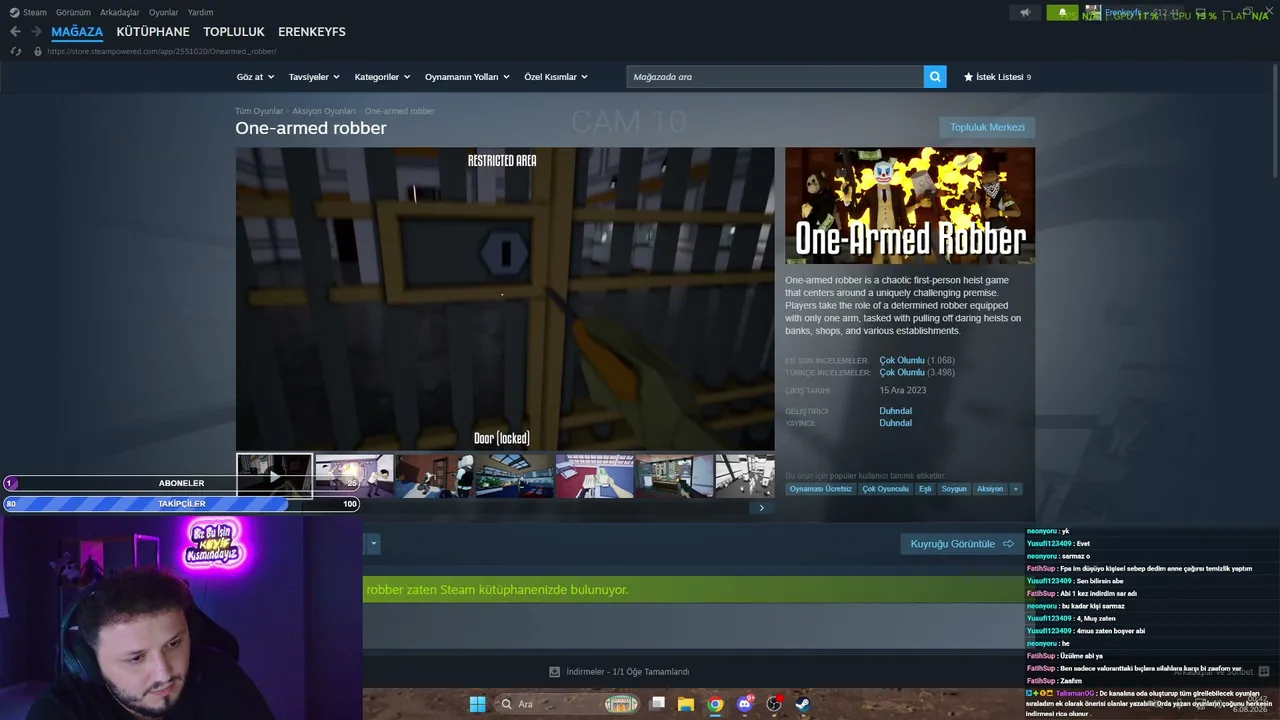
Task: Click the Oynaması Ücretsiz tag
Action: 821,489
